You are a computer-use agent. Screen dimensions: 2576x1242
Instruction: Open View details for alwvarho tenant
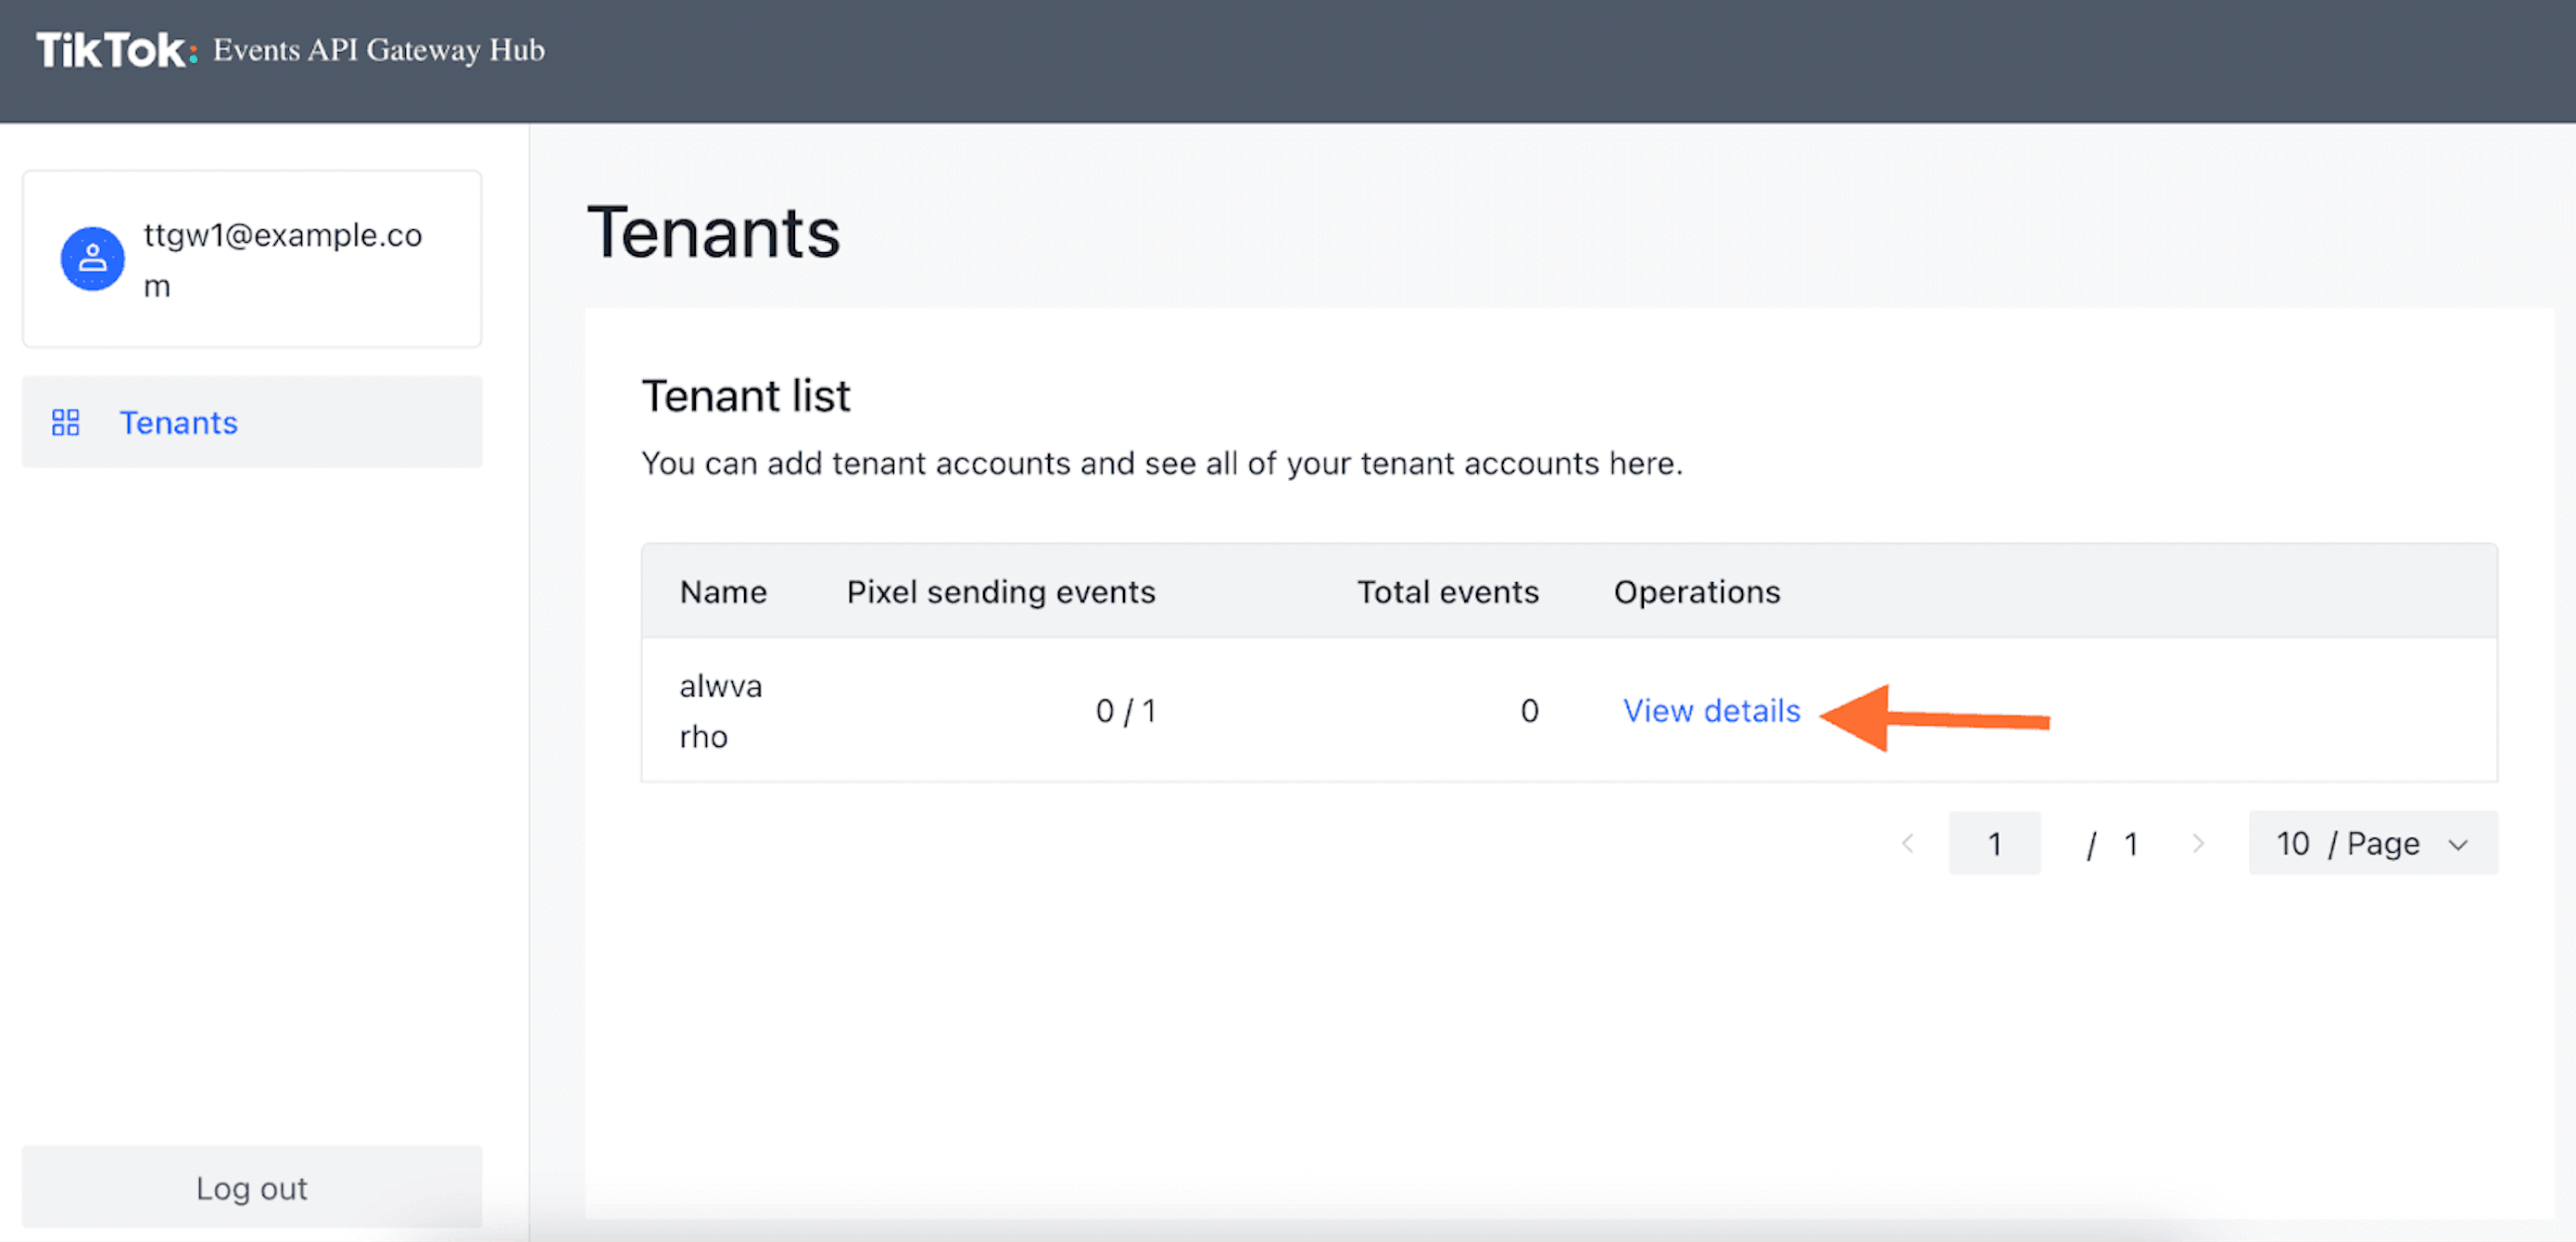pos(1711,711)
